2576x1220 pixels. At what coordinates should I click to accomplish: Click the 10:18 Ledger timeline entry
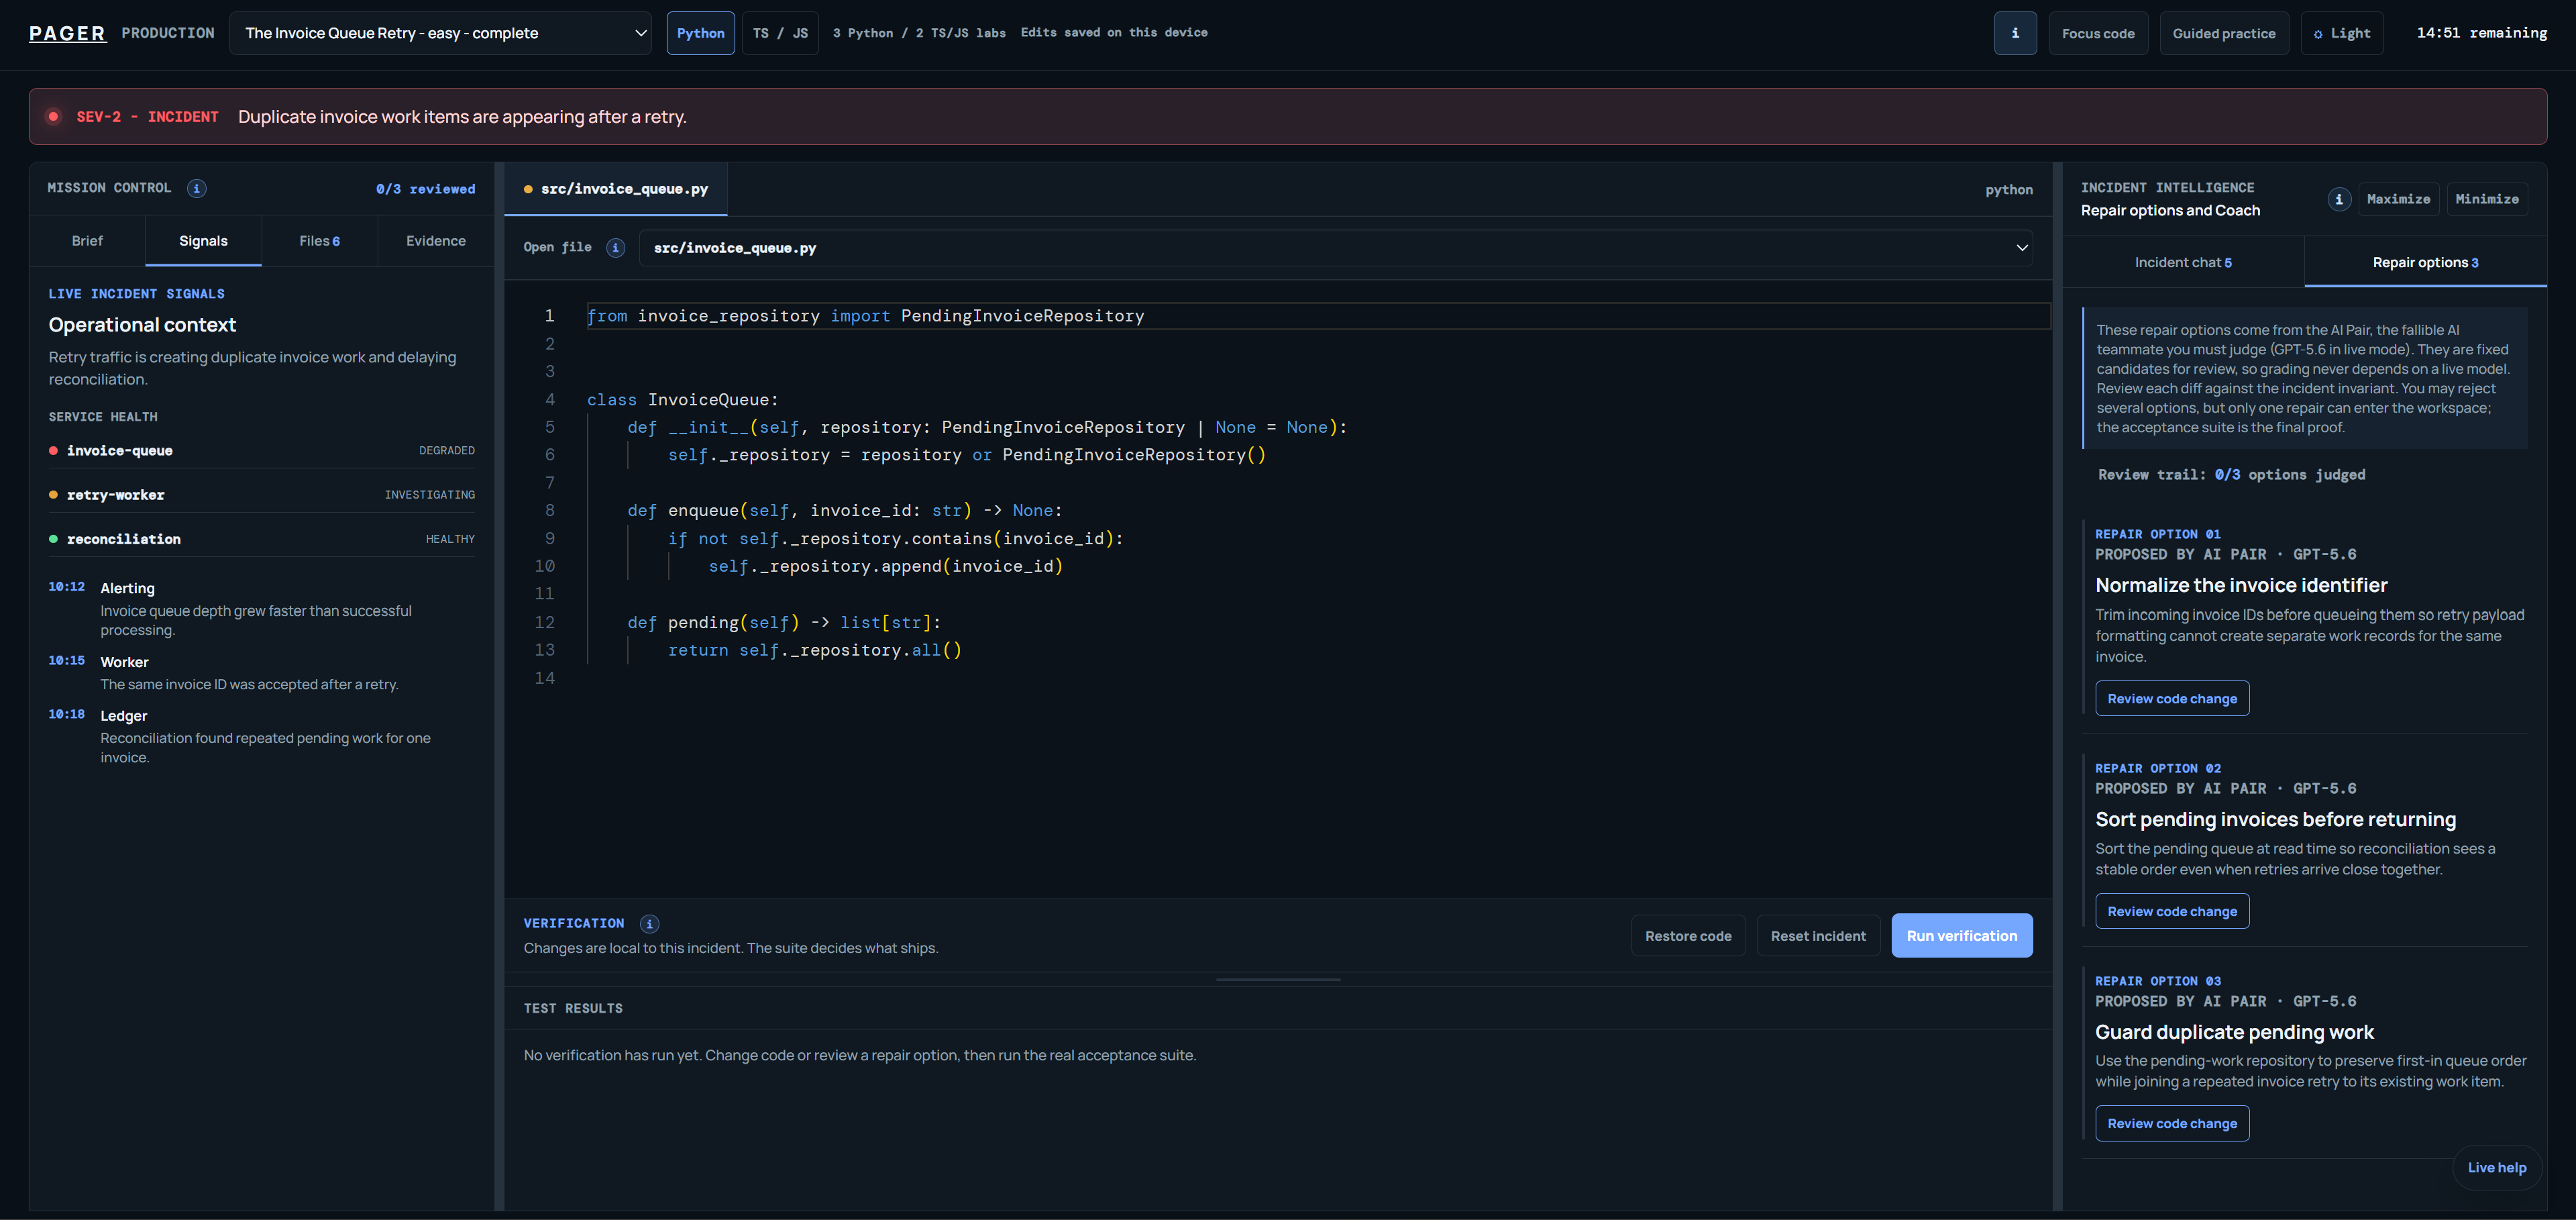(262, 736)
